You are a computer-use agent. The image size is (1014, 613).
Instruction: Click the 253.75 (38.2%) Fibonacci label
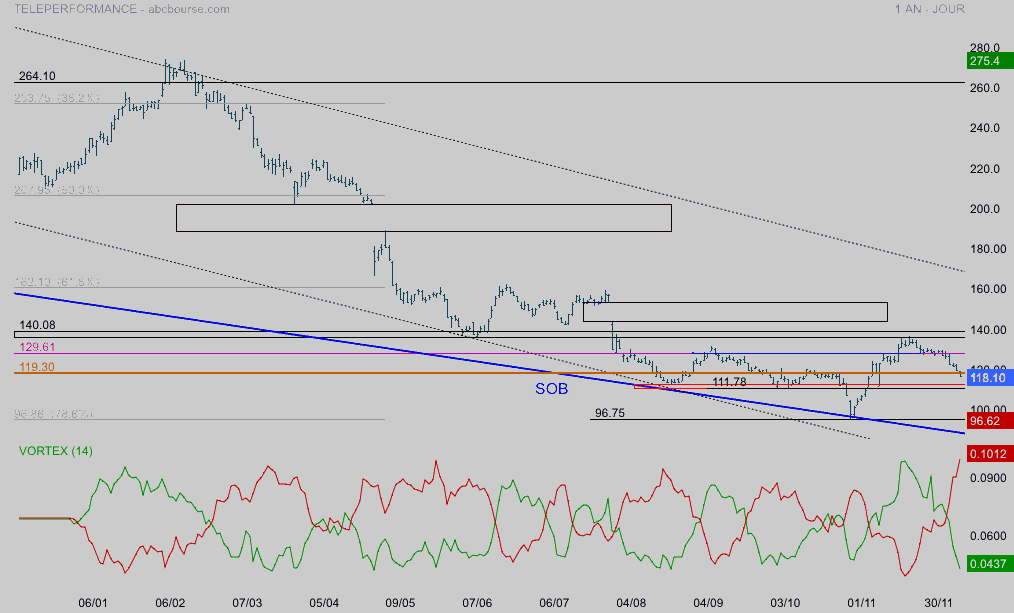pyautogui.click(x=57, y=98)
